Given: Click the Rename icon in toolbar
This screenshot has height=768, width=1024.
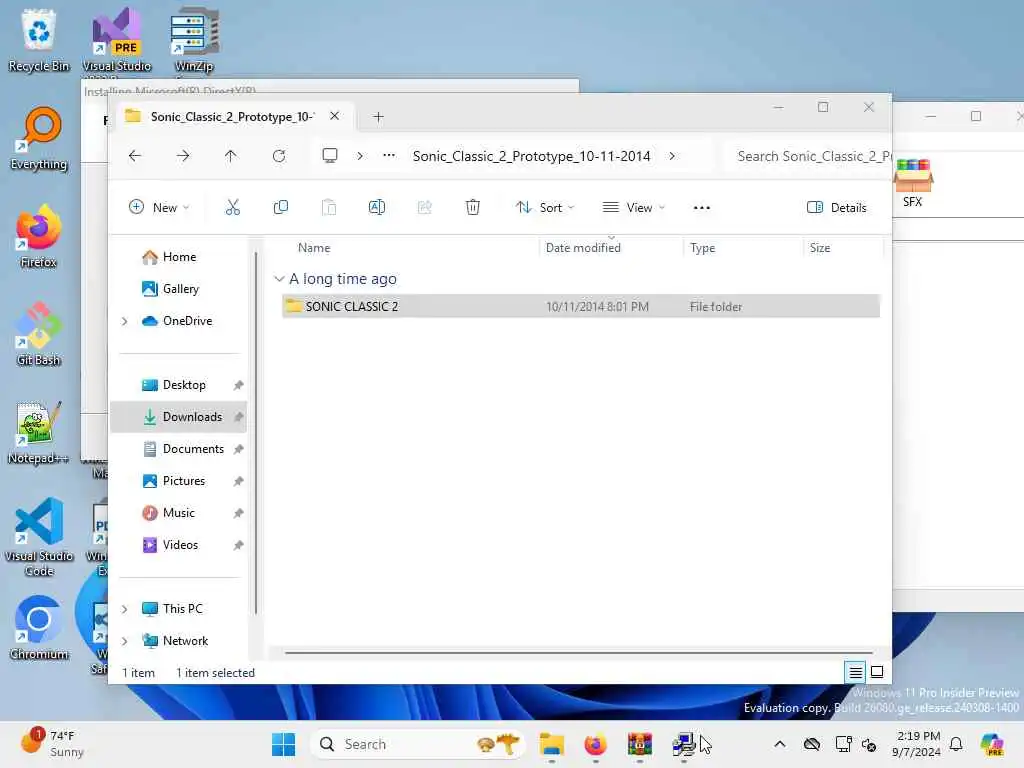Looking at the screenshot, I should coord(377,208).
